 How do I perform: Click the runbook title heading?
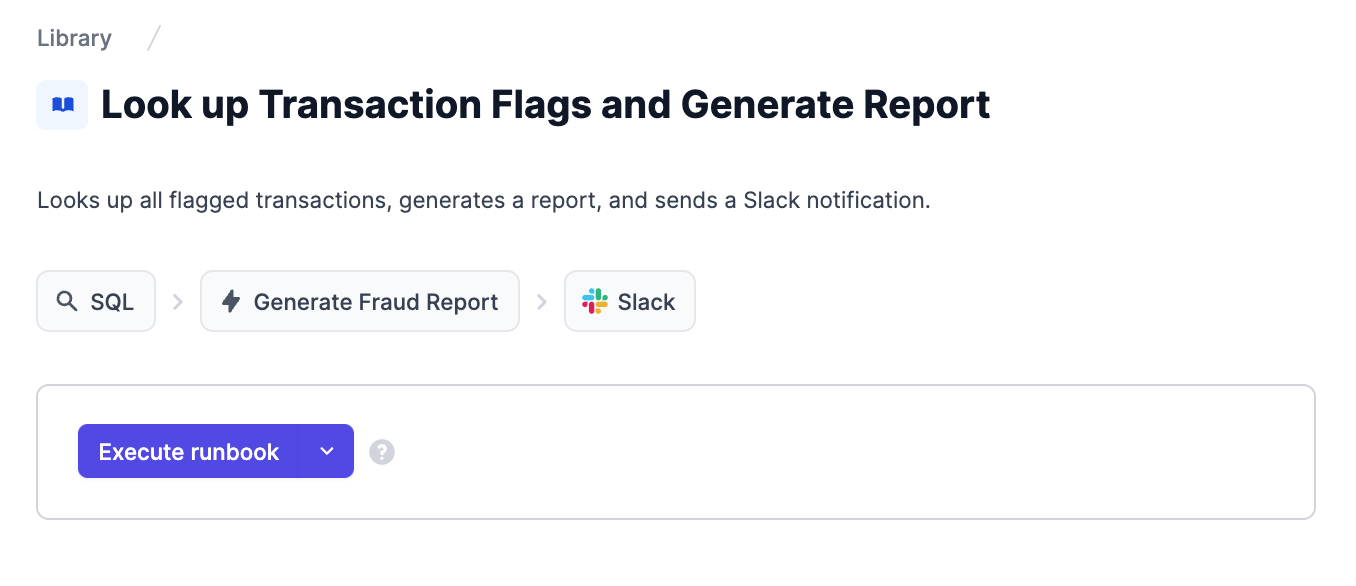click(546, 105)
